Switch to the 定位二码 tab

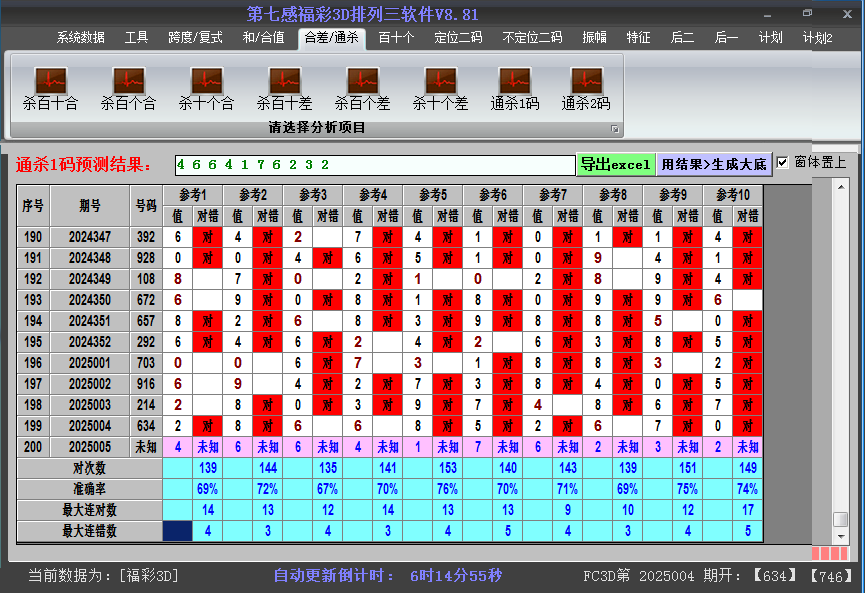coord(458,38)
